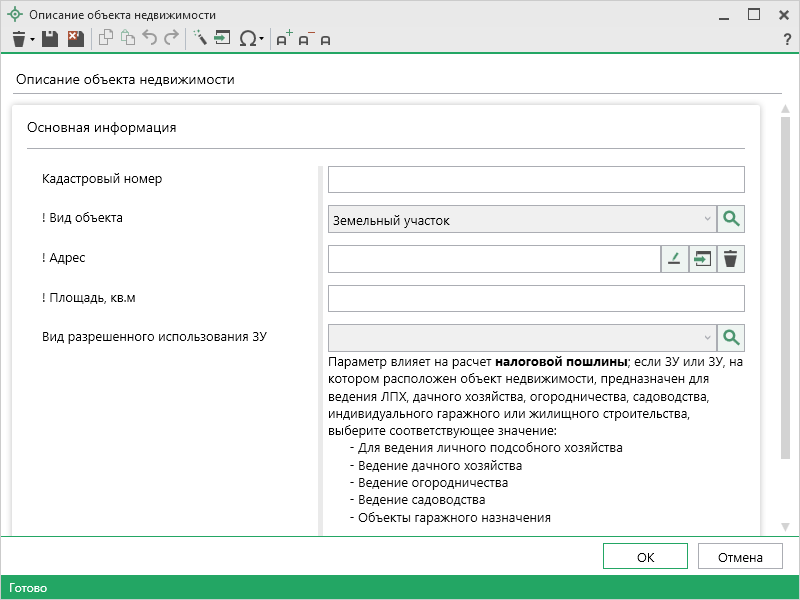Viewport: 800px width, 600px height.
Task: Decrease font size with A- icon
Action: coord(305,39)
